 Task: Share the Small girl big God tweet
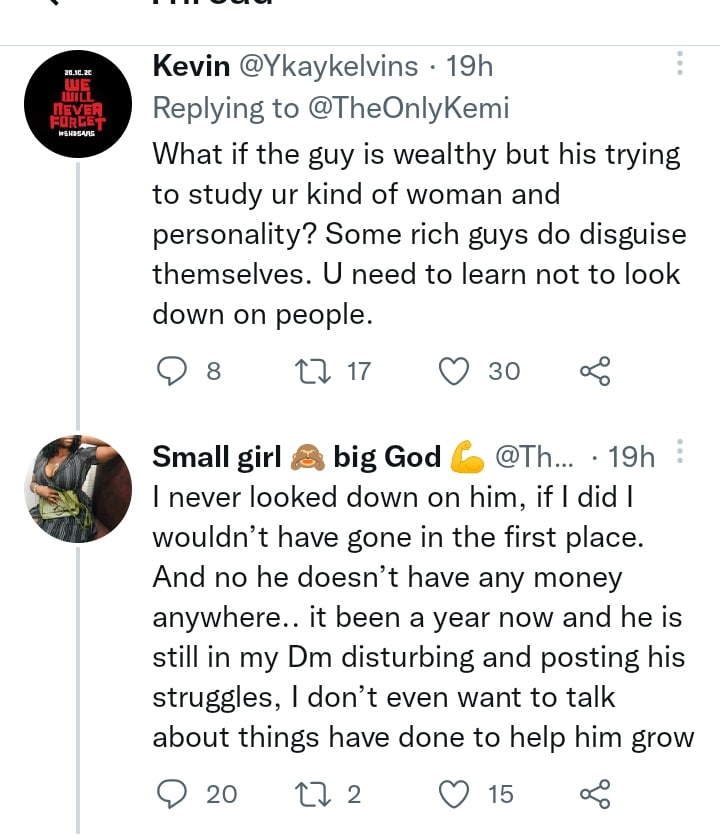pos(594,795)
